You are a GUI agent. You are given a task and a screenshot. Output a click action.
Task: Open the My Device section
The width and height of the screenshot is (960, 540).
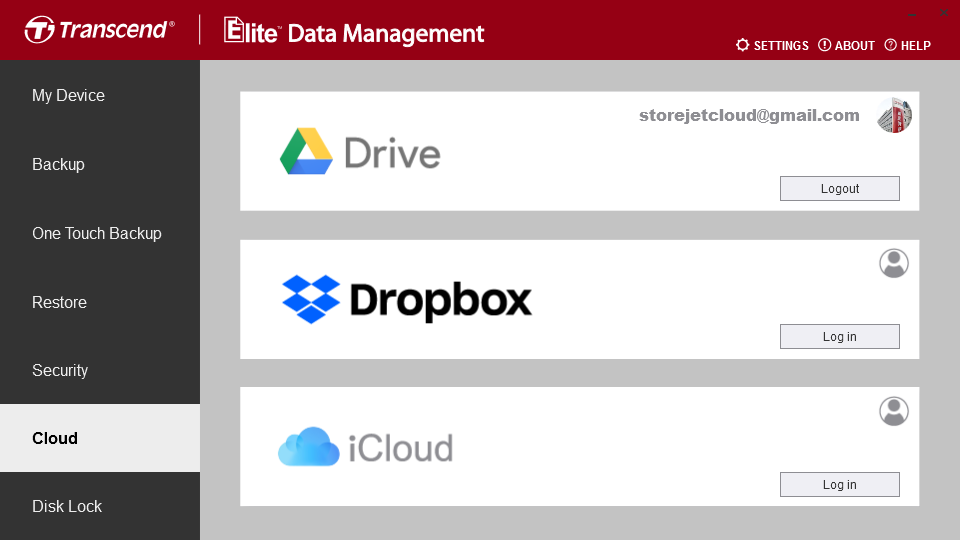click(x=68, y=96)
